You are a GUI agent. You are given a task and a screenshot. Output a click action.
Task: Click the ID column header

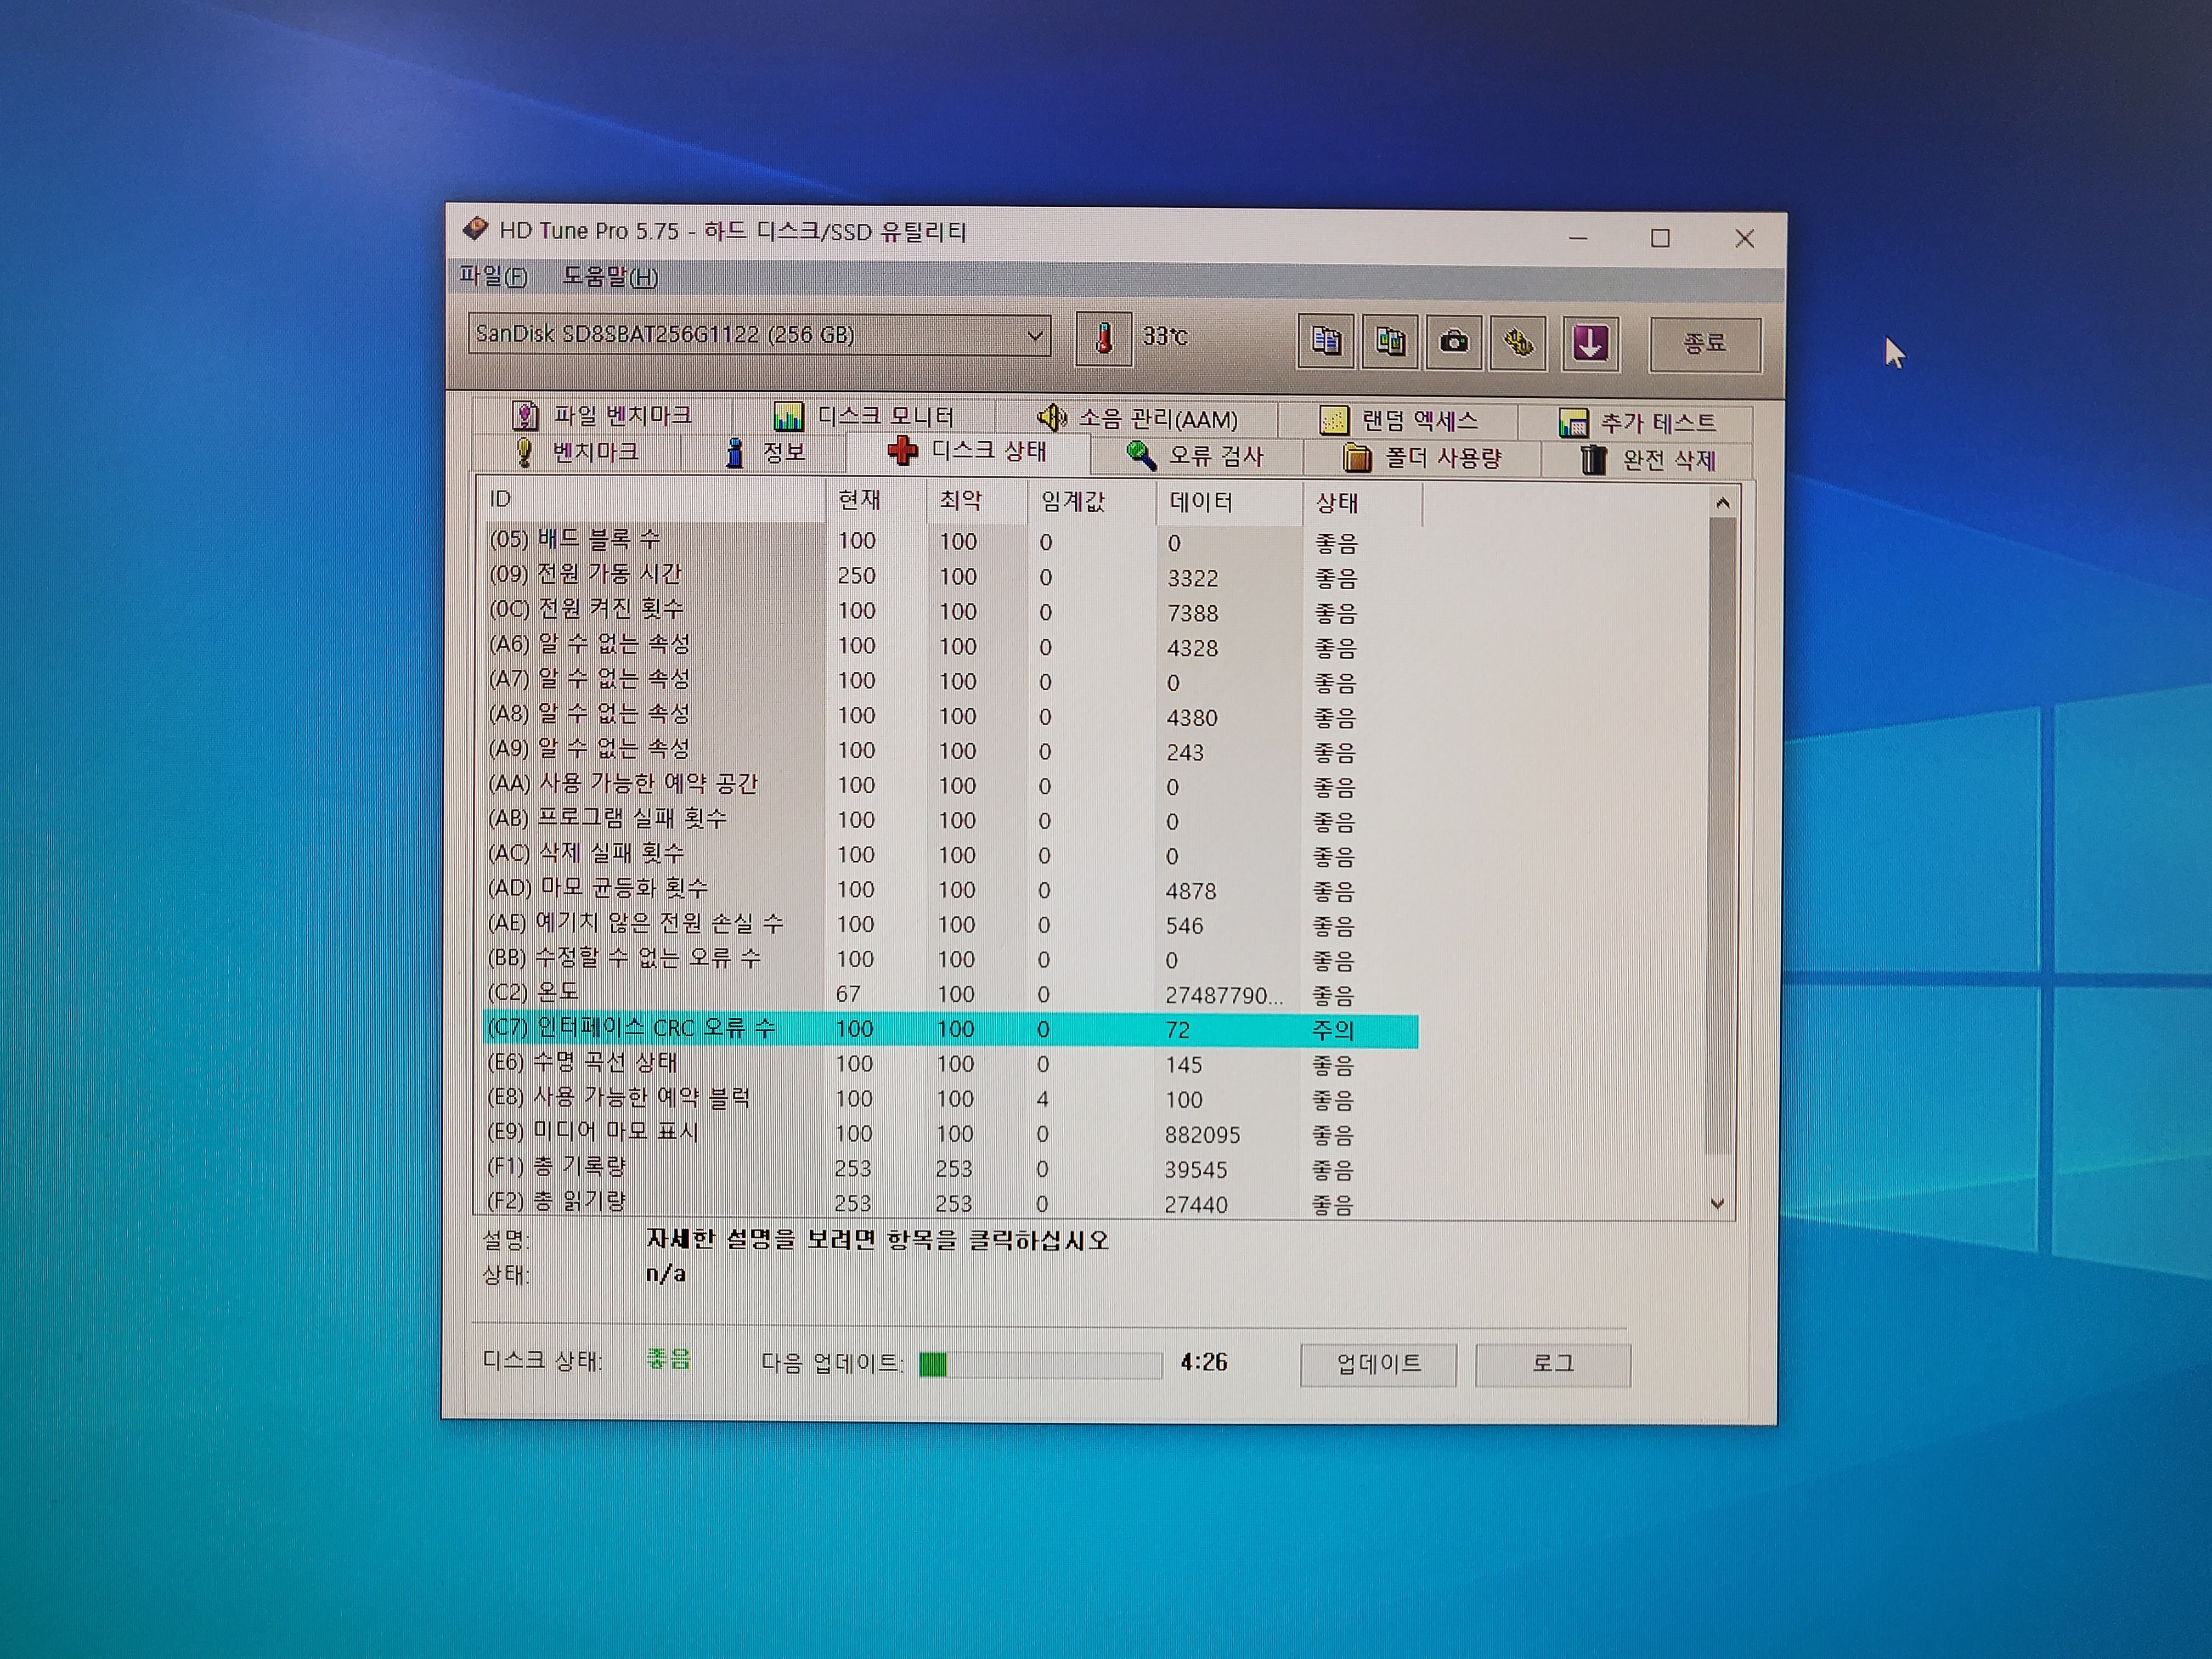tap(654, 500)
